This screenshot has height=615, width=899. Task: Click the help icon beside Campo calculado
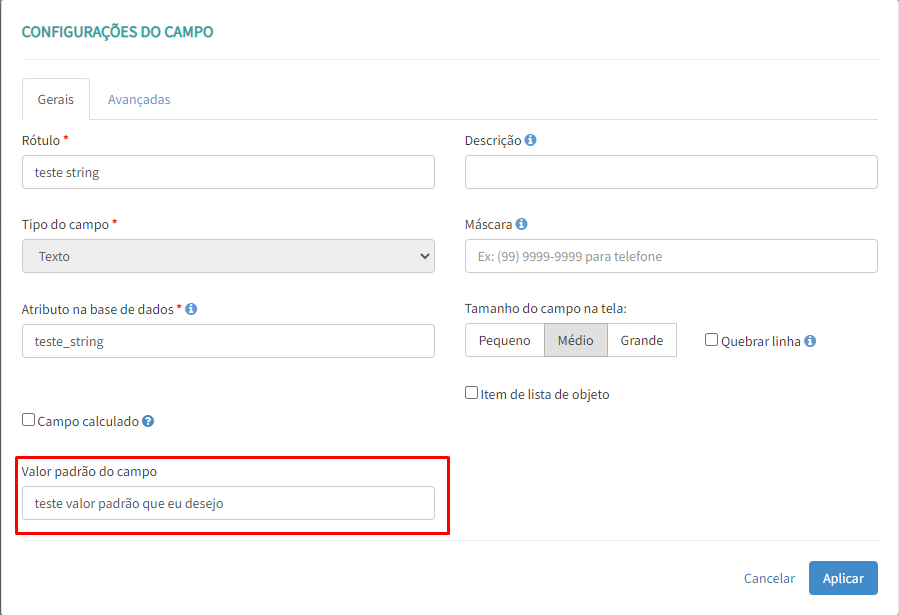[148, 422]
